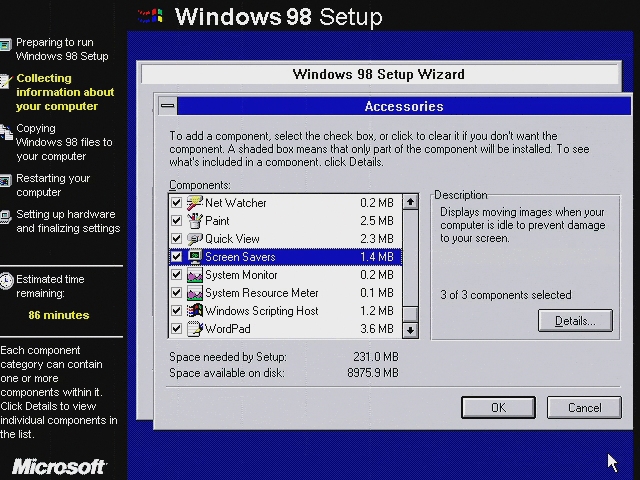Uncheck the WordPad checkbox

coord(176,329)
